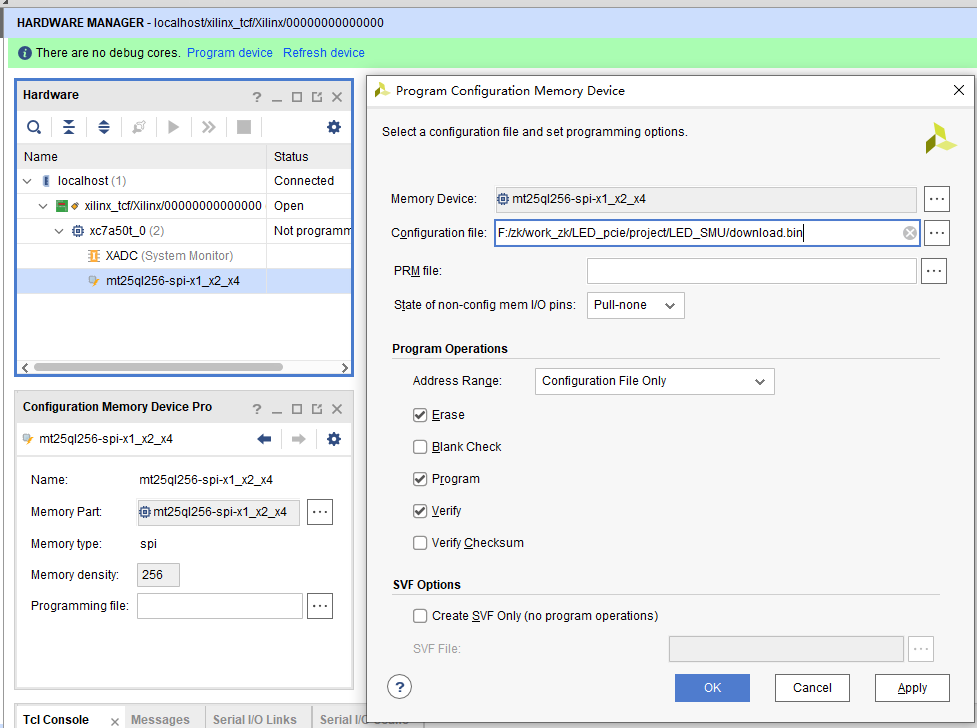
Task: Switch to Tcl Console tab
Action: [x=55, y=719]
